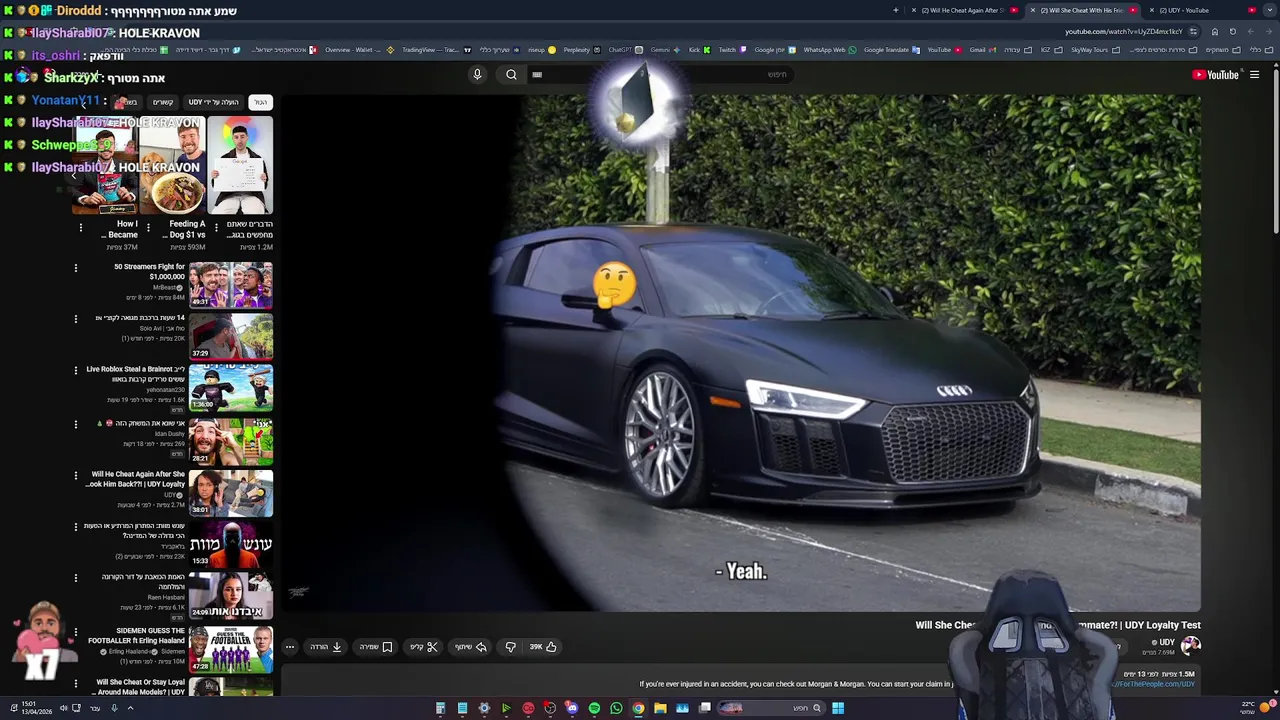Open options for the Idan Dushy video
This screenshot has height=720, width=1280.
[x=76, y=424]
